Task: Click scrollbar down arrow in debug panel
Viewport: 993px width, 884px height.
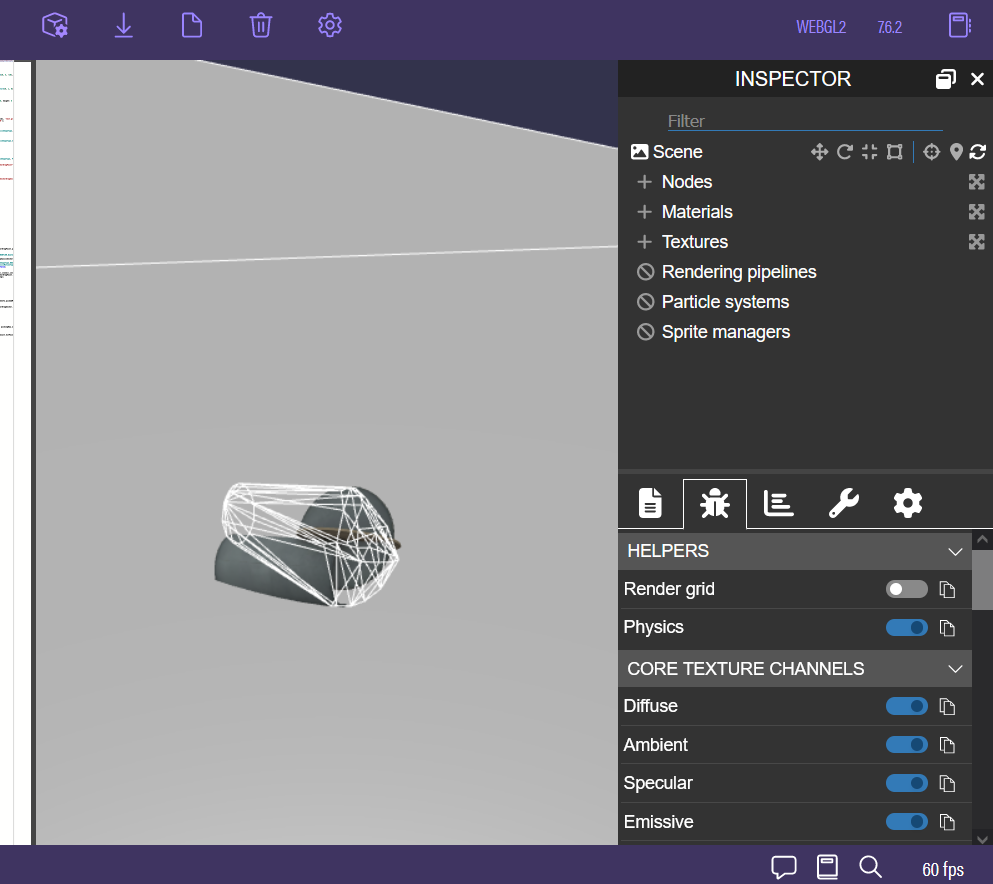Action: click(982, 840)
